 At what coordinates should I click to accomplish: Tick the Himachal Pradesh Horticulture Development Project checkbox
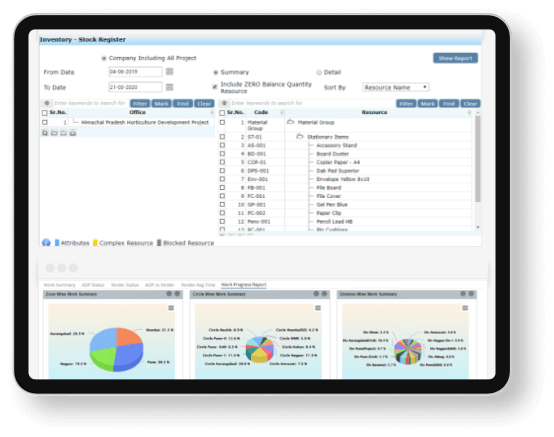(45, 122)
